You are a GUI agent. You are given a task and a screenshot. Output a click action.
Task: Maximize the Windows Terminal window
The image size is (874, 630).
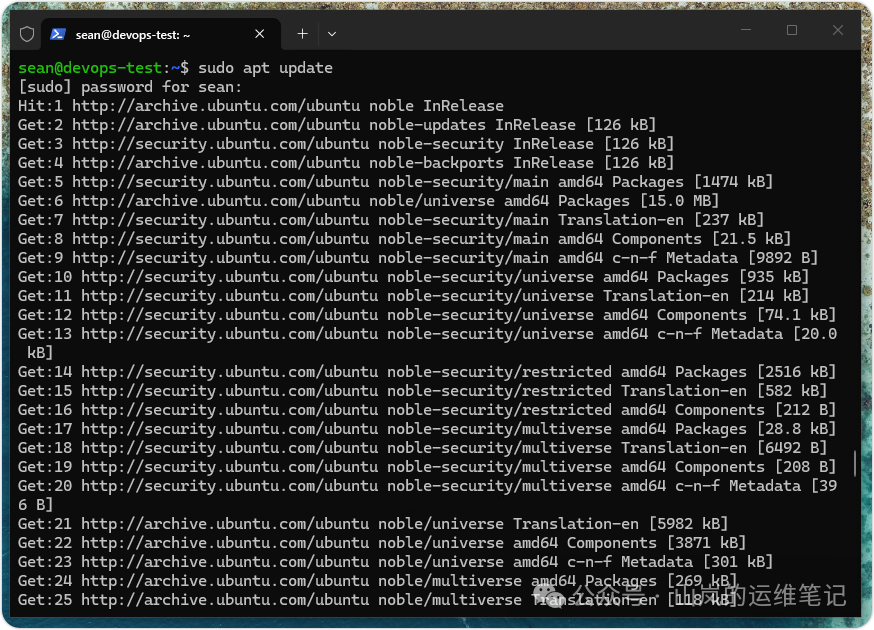click(792, 31)
